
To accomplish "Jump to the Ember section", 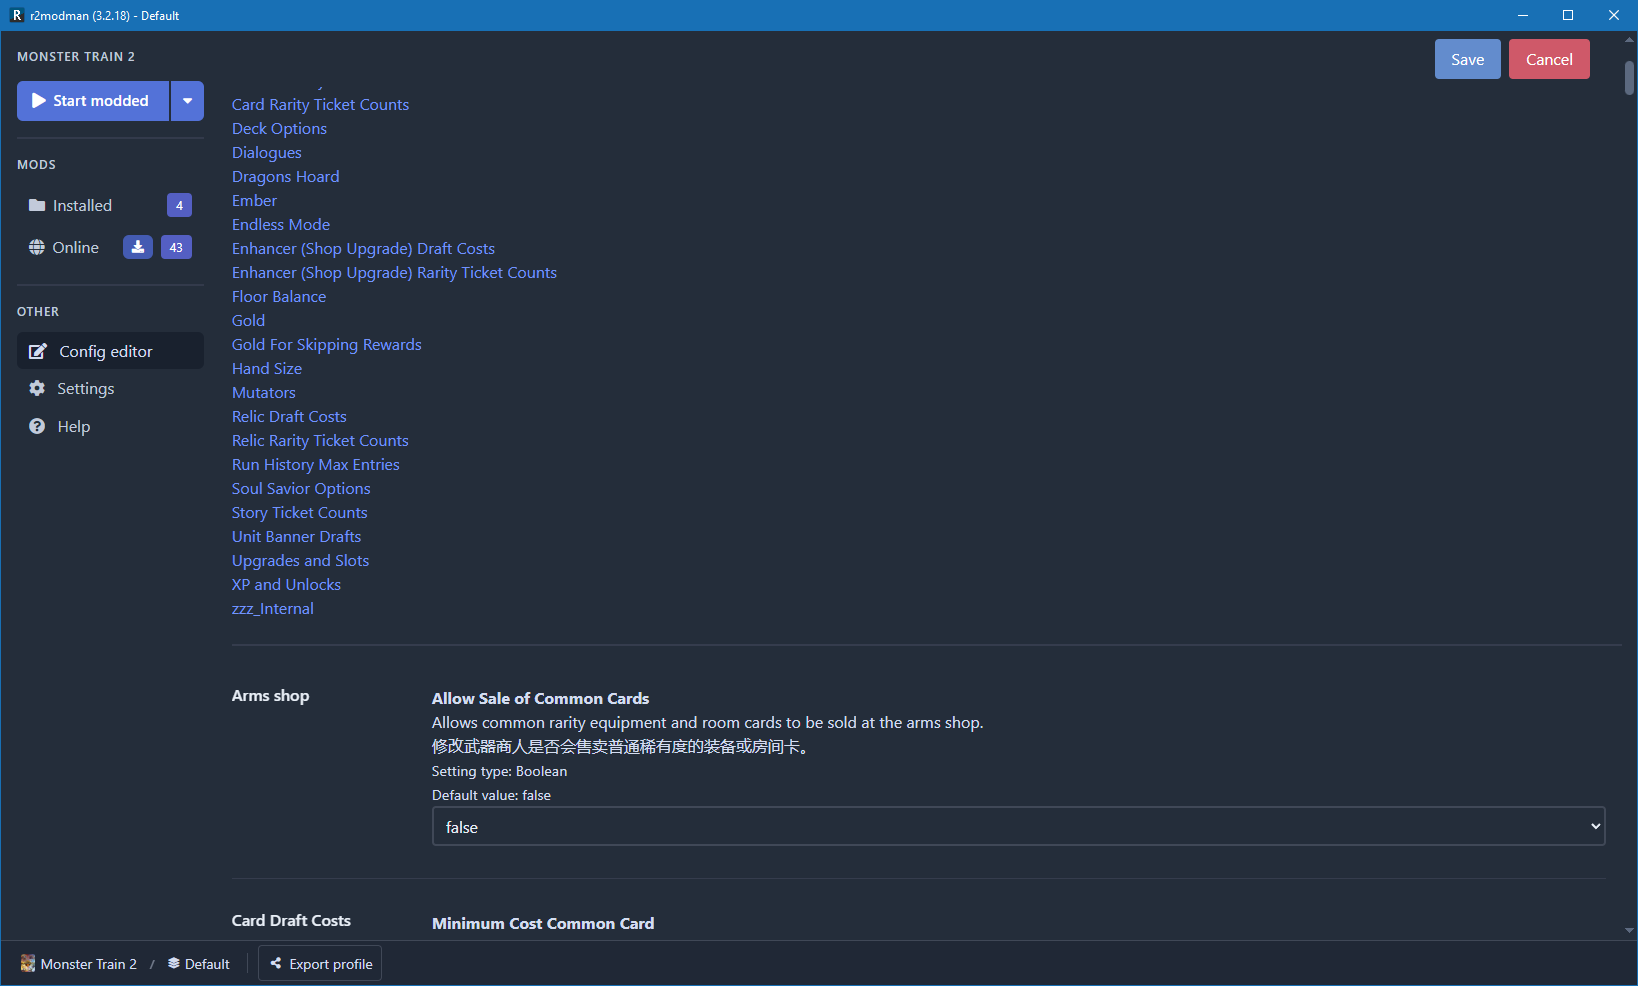I will [254, 200].
